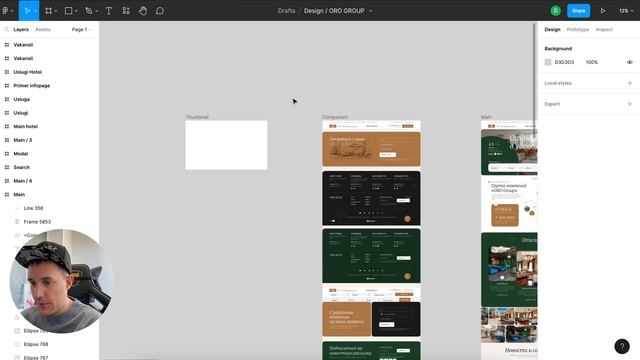Screen dimensions: 640x360
Task: Open Frame tool options dropdown arrow
Action: [56, 11]
